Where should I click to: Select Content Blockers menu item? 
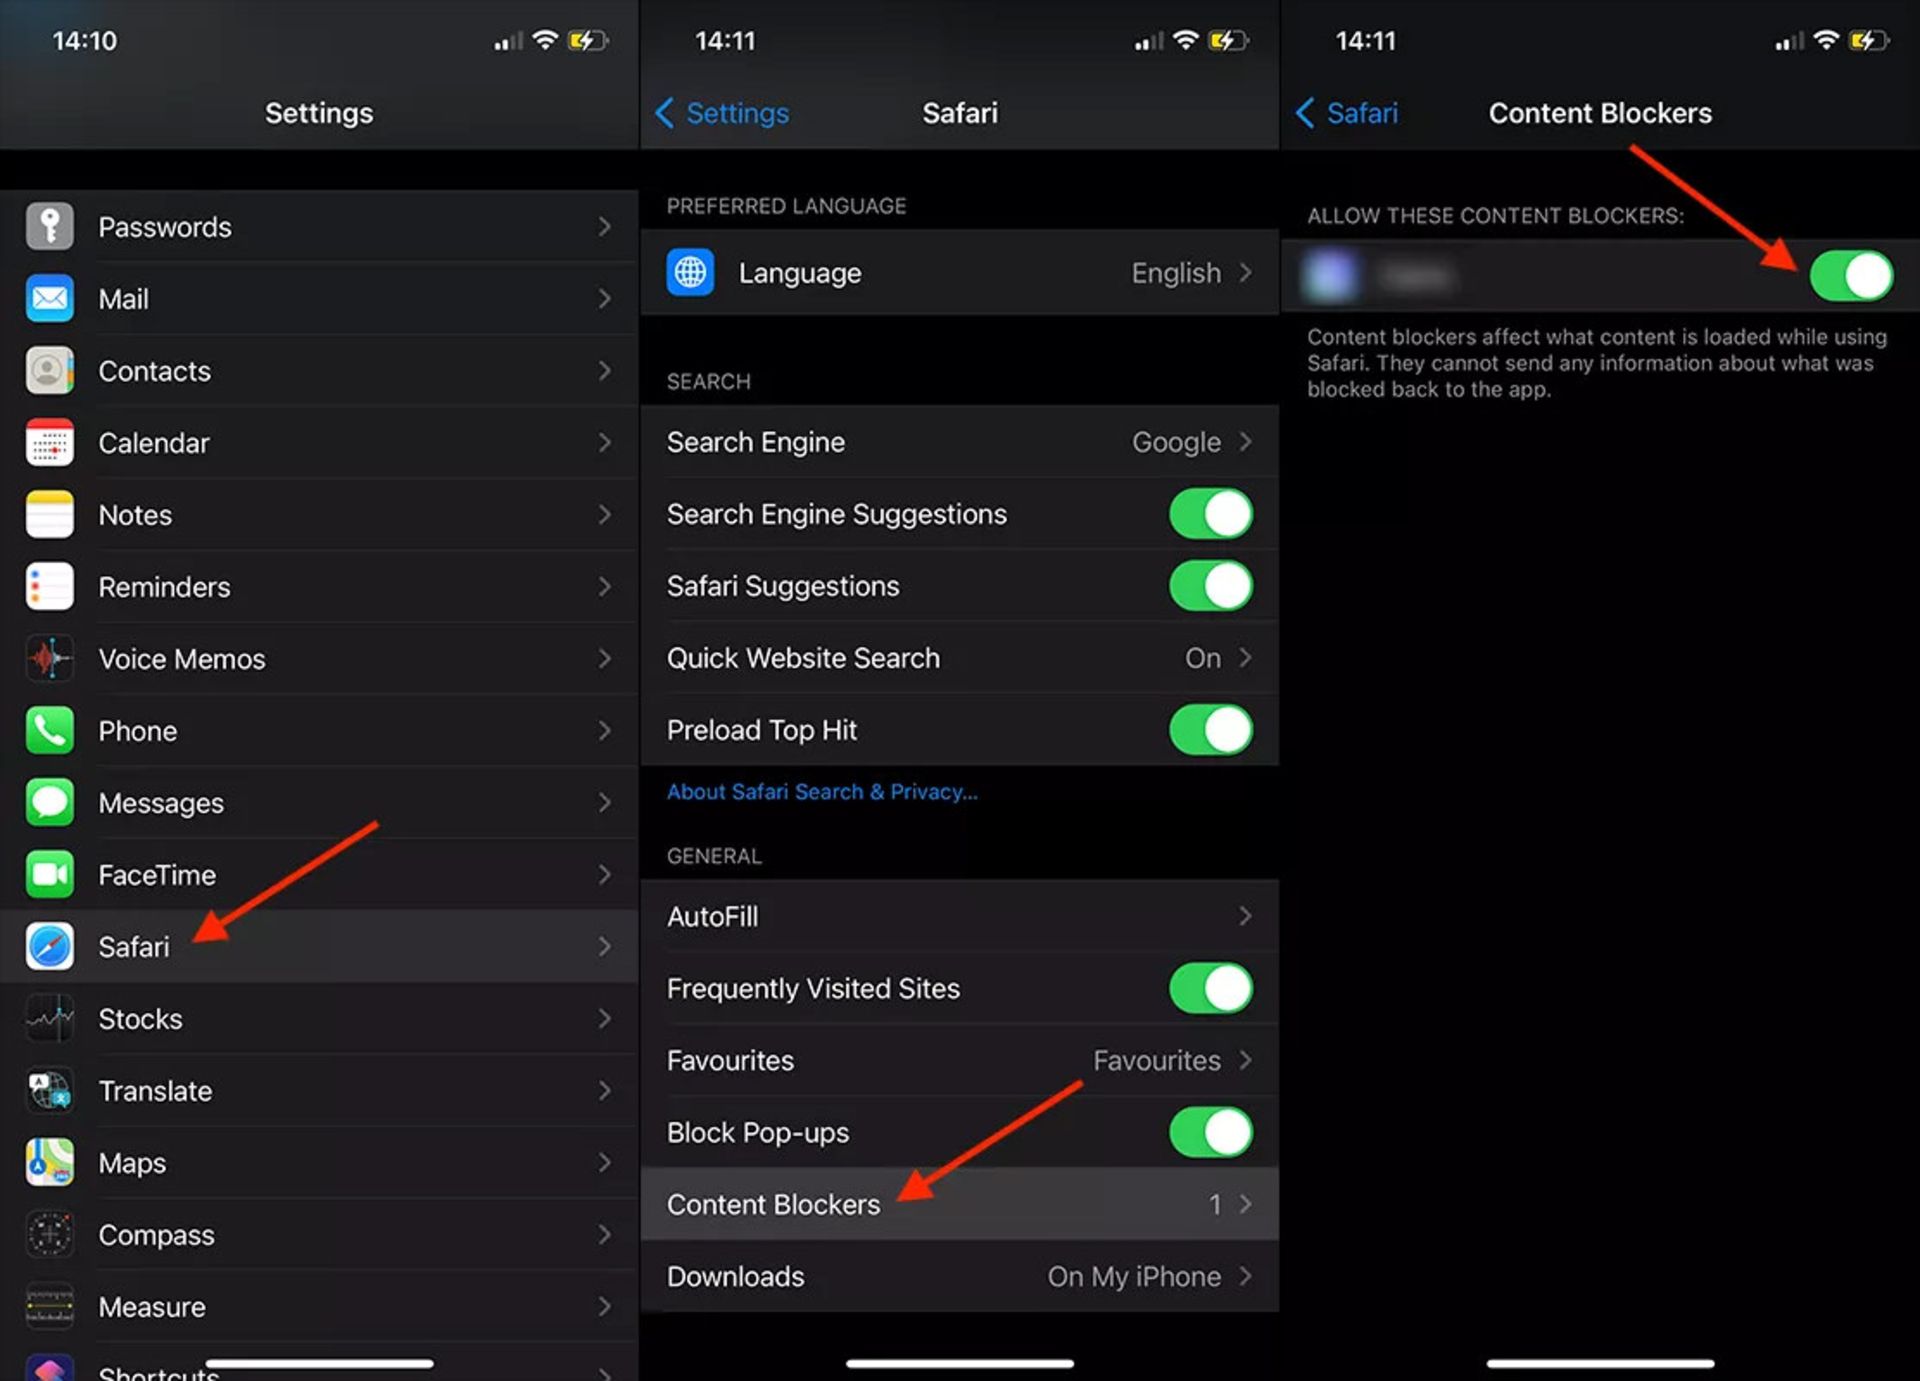(x=959, y=1205)
